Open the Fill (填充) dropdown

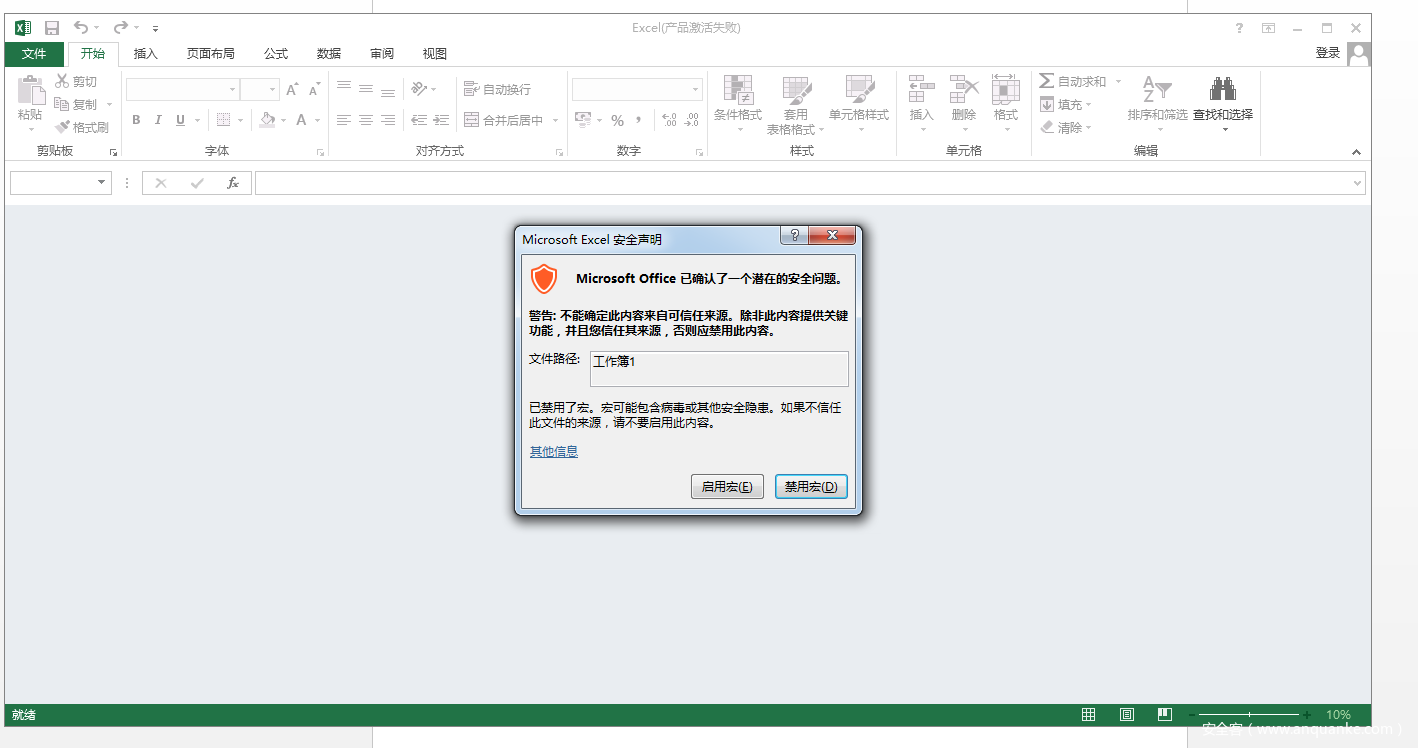(x=1065, y=104)
